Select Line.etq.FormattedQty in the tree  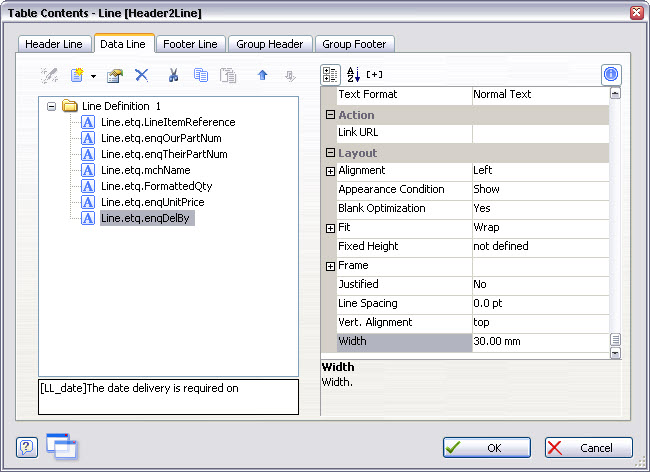point(156,186)
